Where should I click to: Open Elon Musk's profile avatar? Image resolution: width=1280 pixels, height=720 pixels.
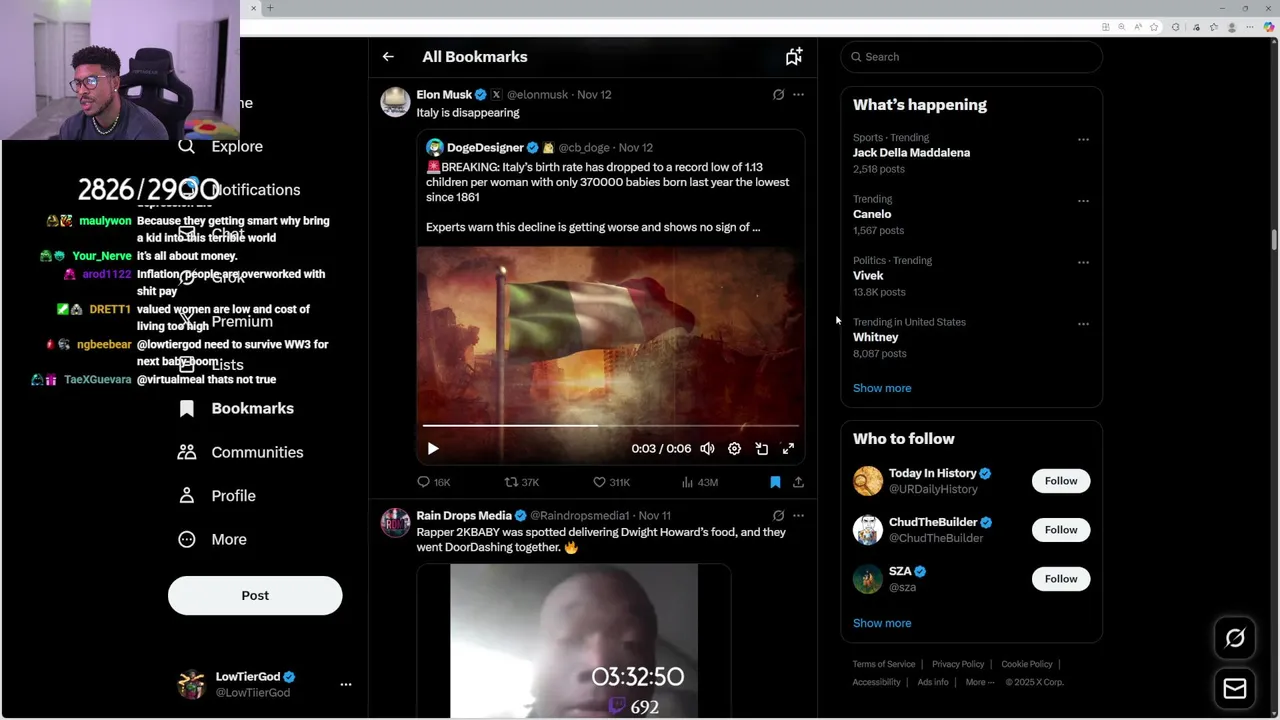395,102
